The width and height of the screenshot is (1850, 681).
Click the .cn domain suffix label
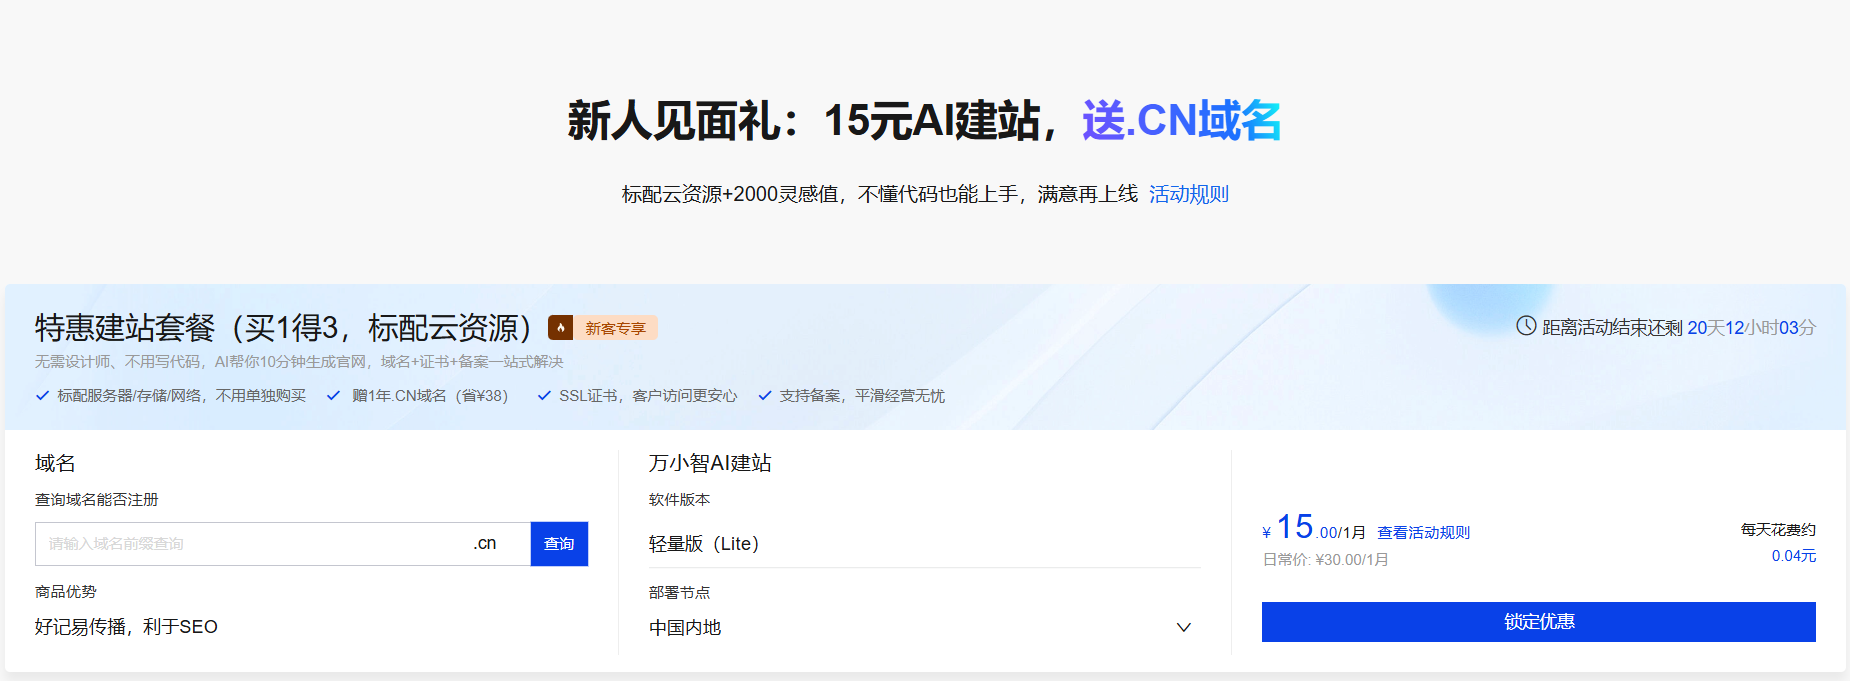click(485, 544)
